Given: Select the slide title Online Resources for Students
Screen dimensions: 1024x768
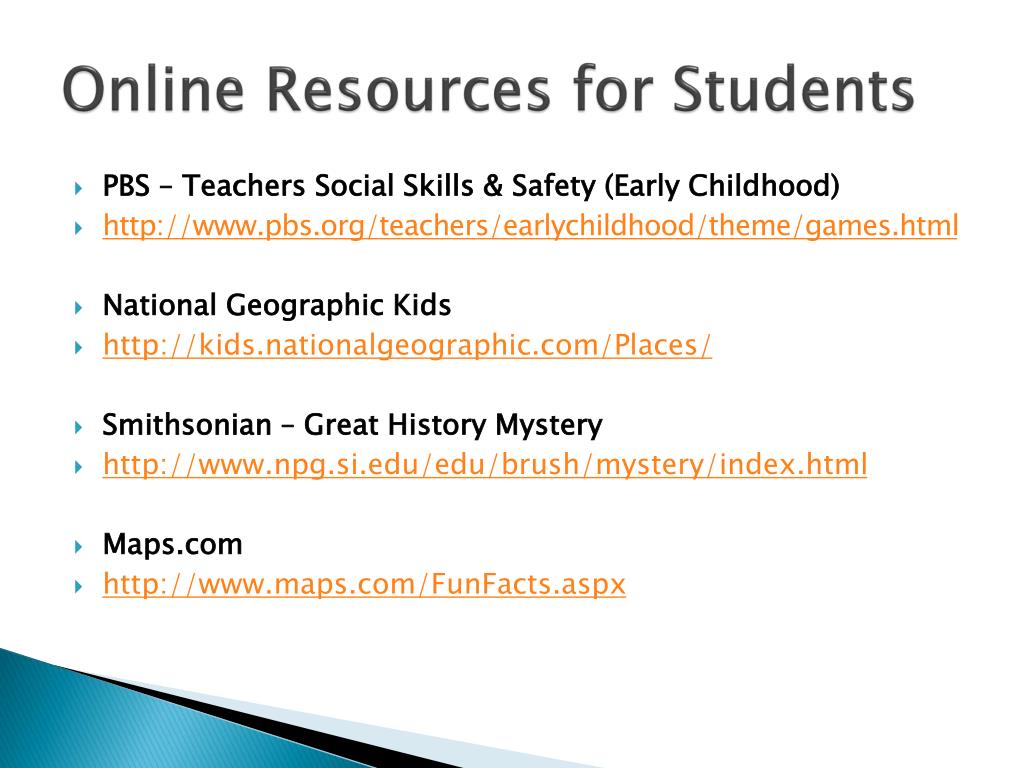Looking at the screenshot, I should (x=488, y=89).
